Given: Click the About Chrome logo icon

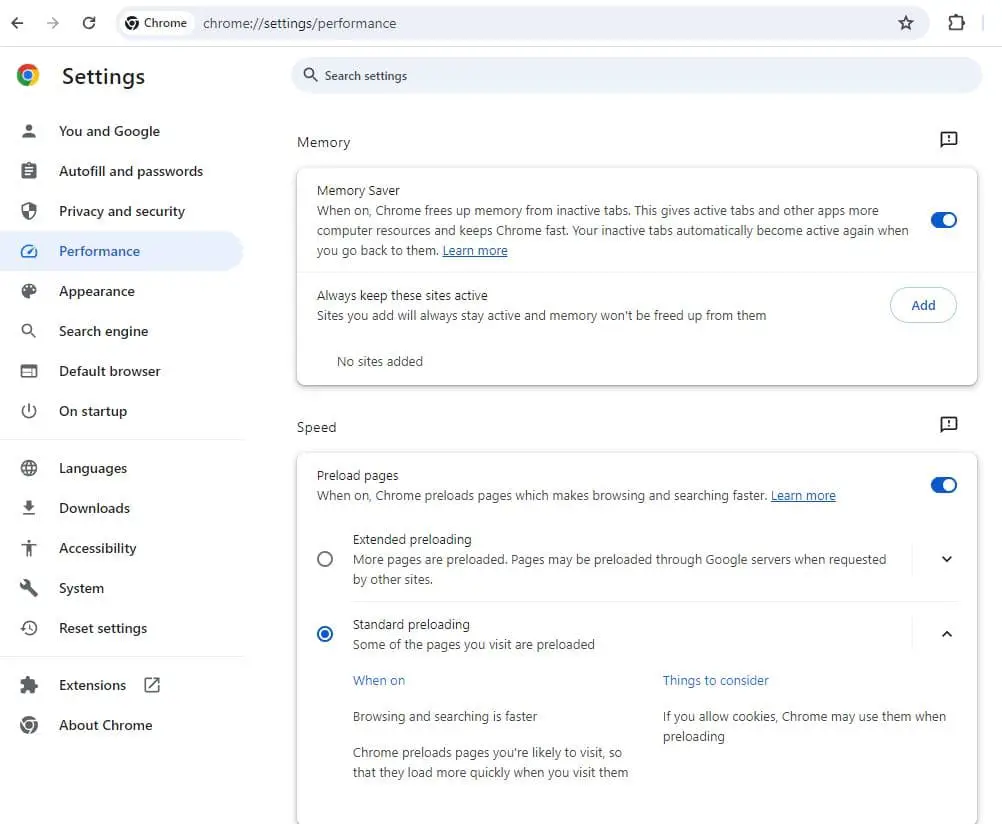Looking at the screenshot, I should 29,725.
